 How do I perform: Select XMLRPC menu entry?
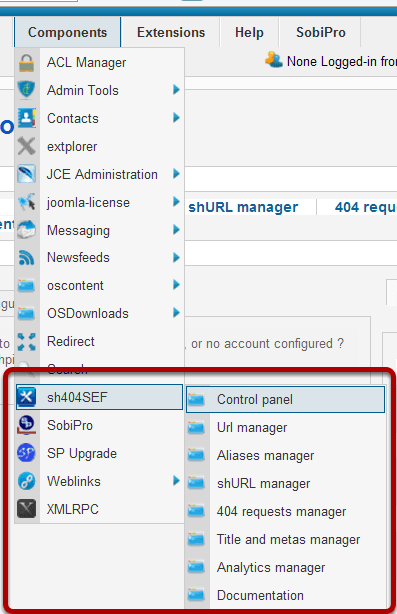pos(99,509)
